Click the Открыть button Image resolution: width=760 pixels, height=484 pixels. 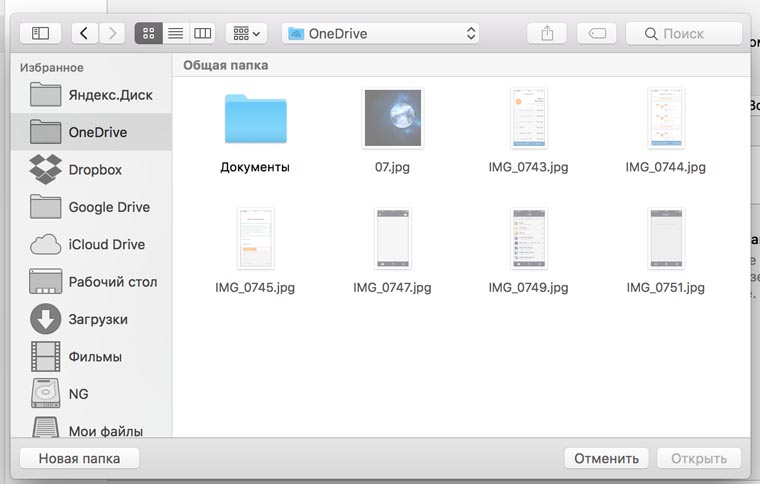[x=699, y=458]
